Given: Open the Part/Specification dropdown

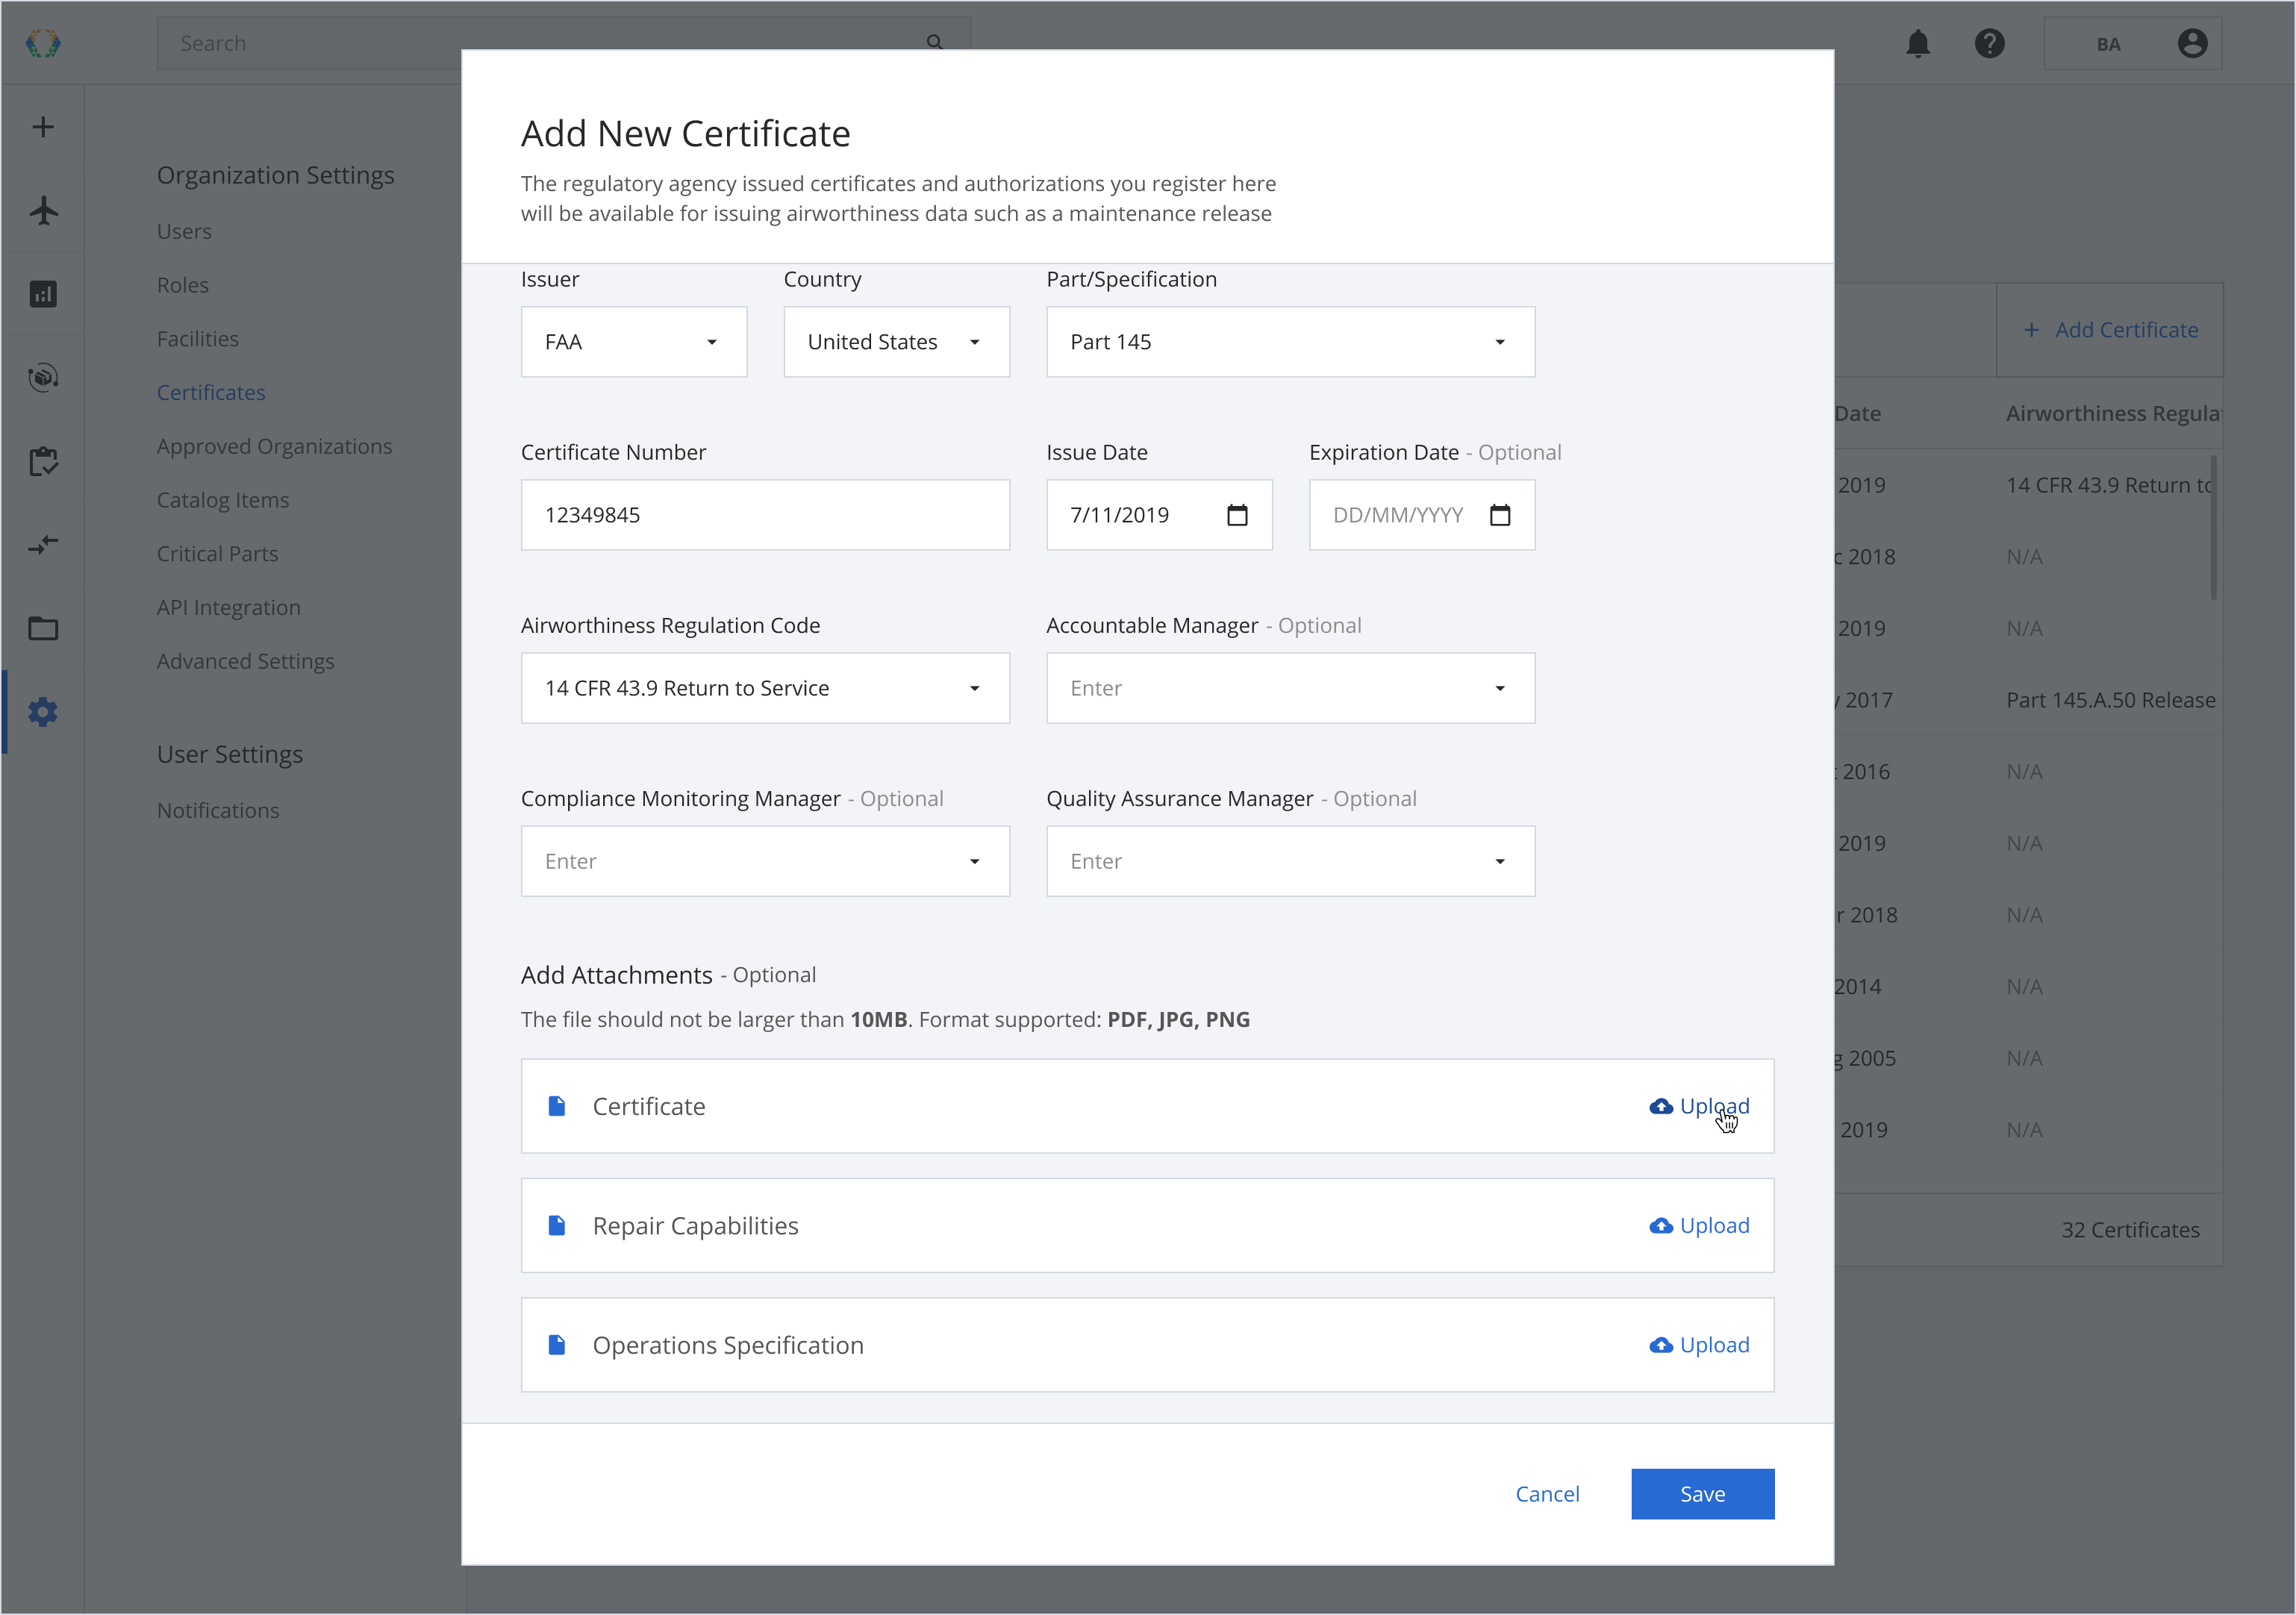Looking at the screenshot, I should click(1291, 342).
